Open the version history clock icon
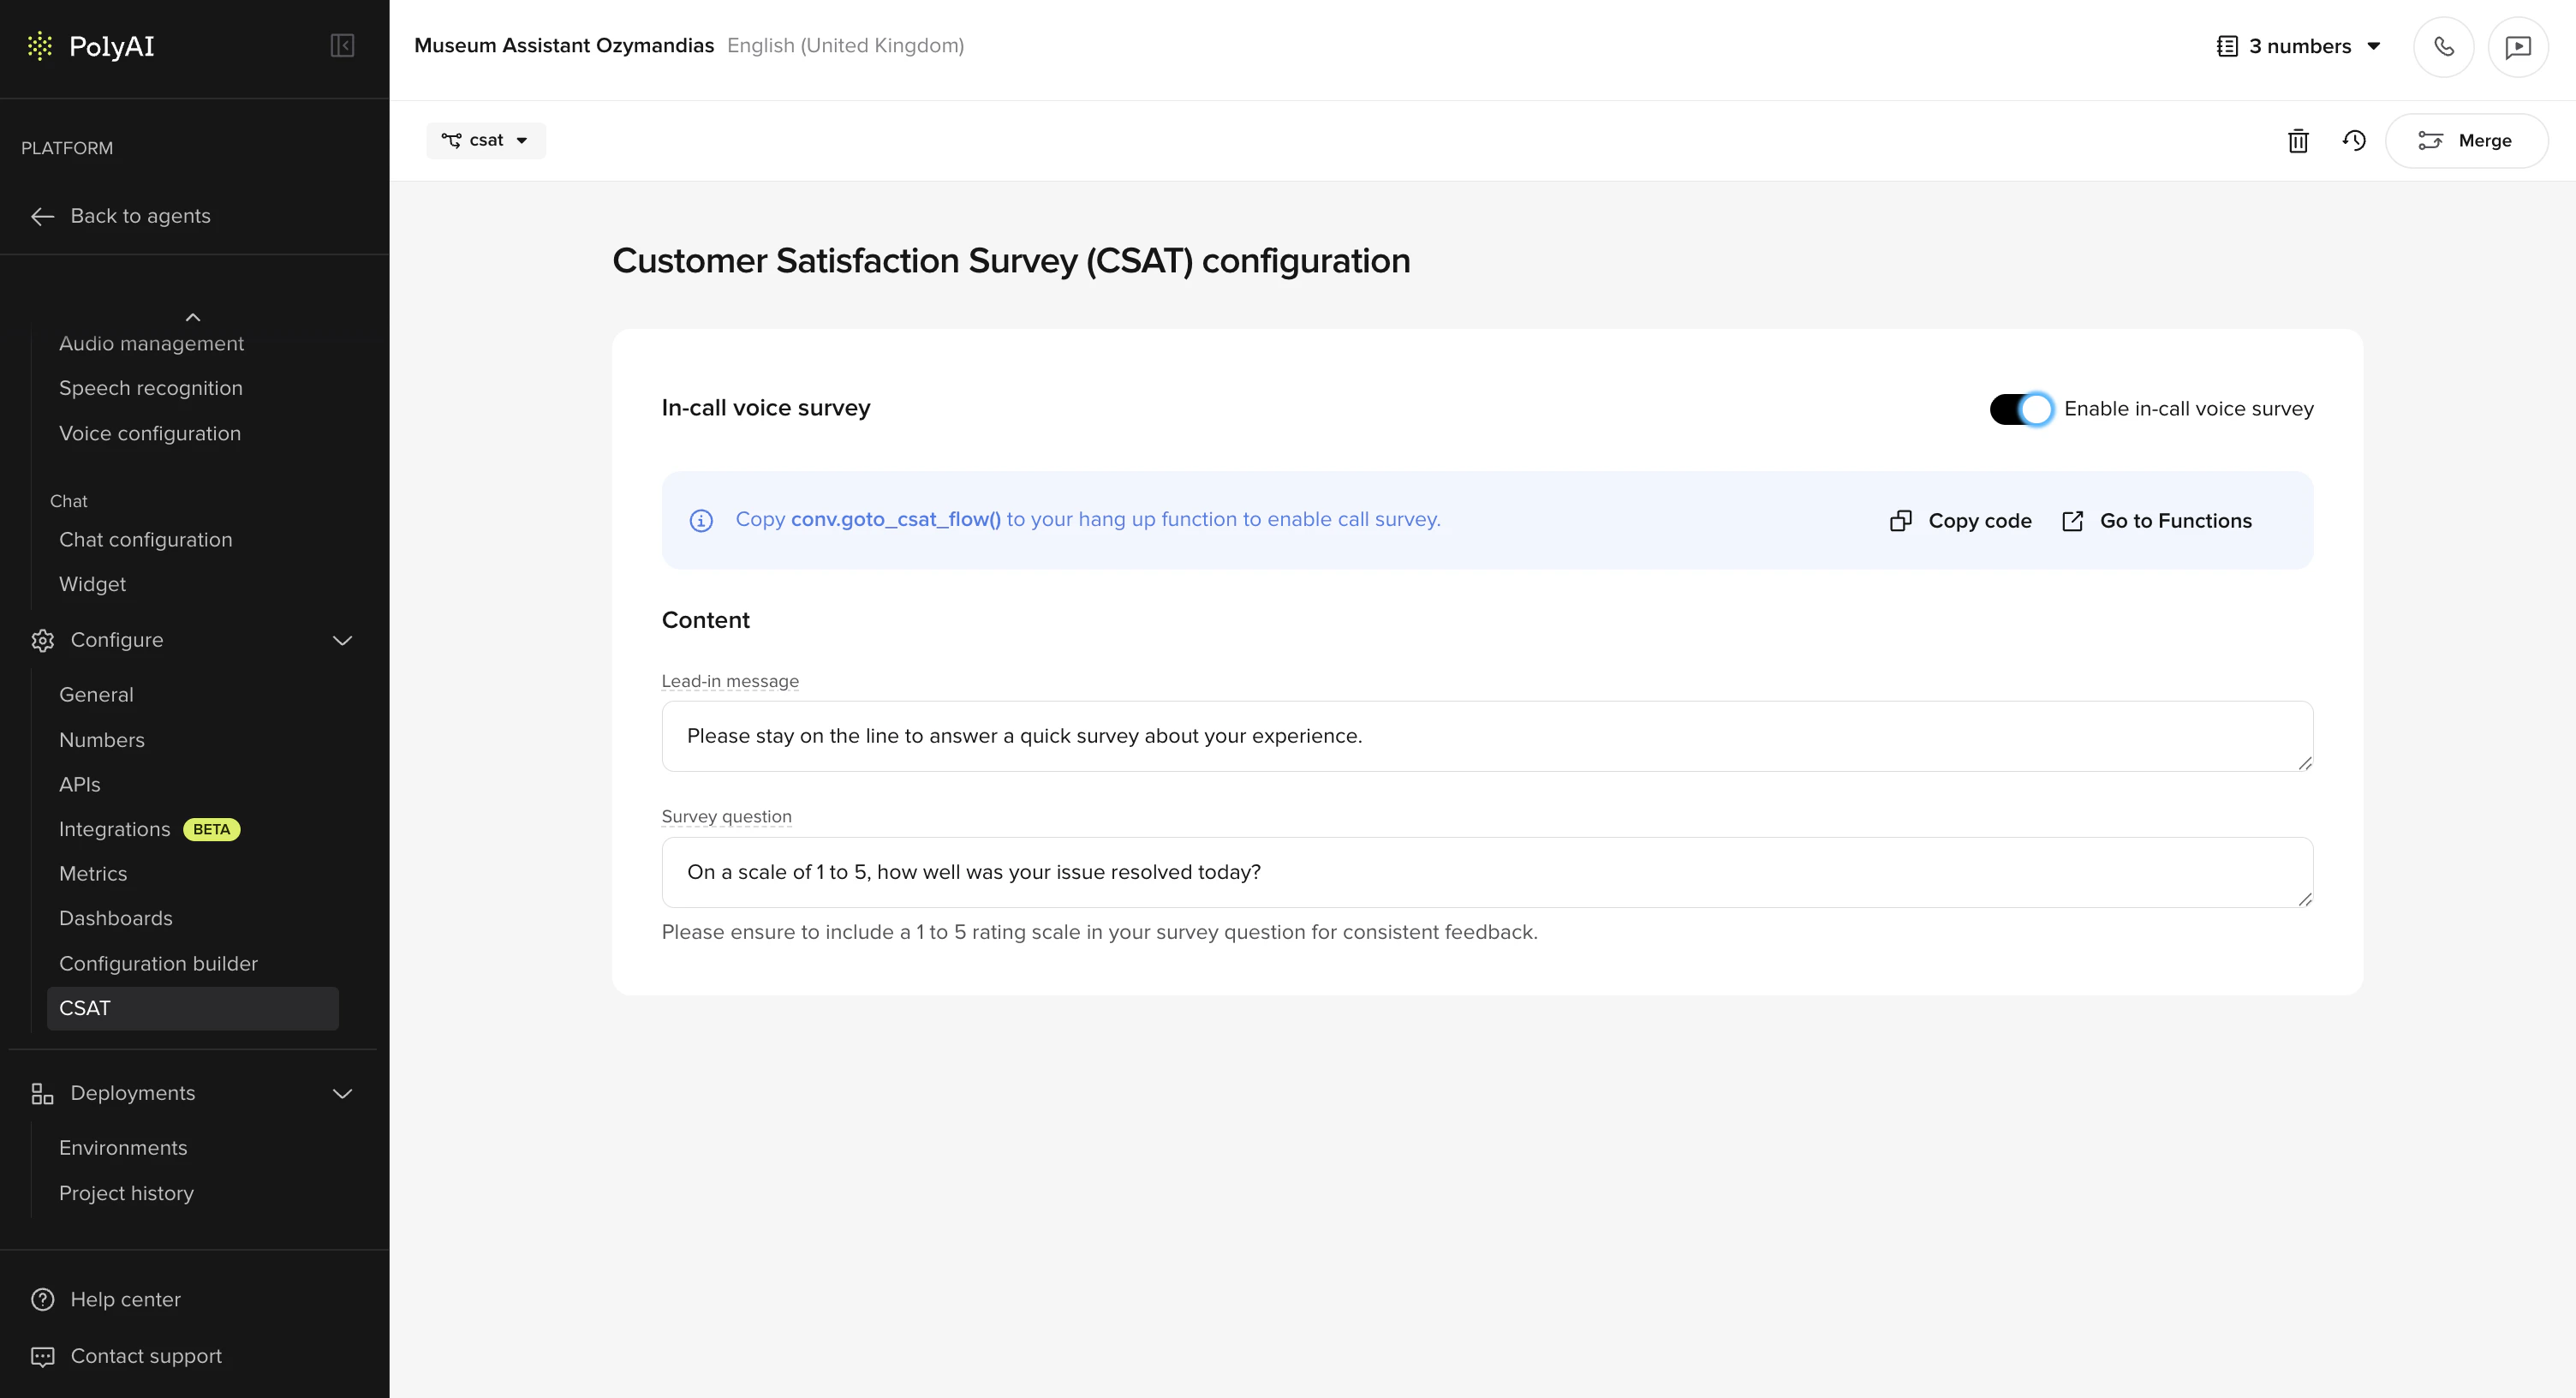The height and width of the screenshot is (1398, 2576). pos(2354,141)
